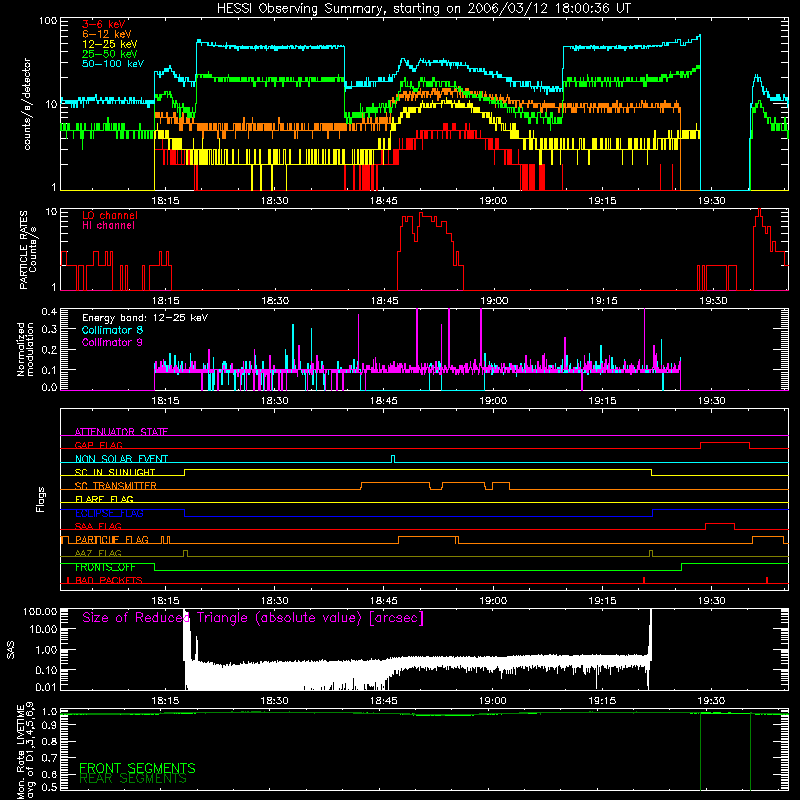The width and height of the screenshot is (800, 800).
Task: Click the Flags panel axis label
Action: click(40, 499)
